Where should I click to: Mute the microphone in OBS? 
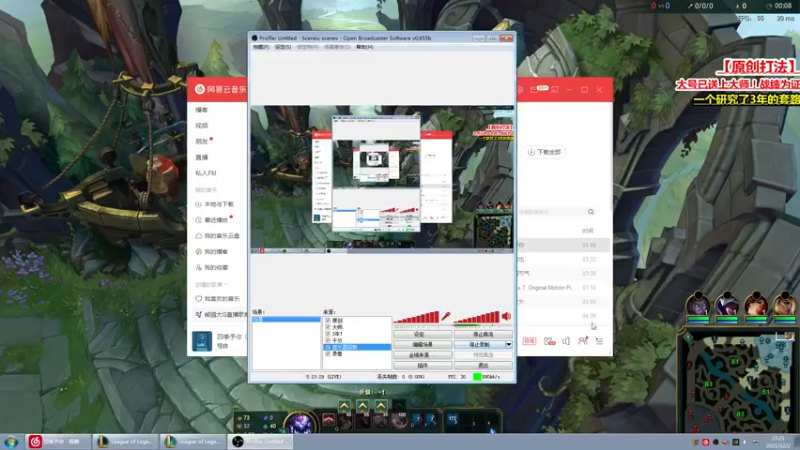(446, 316)
